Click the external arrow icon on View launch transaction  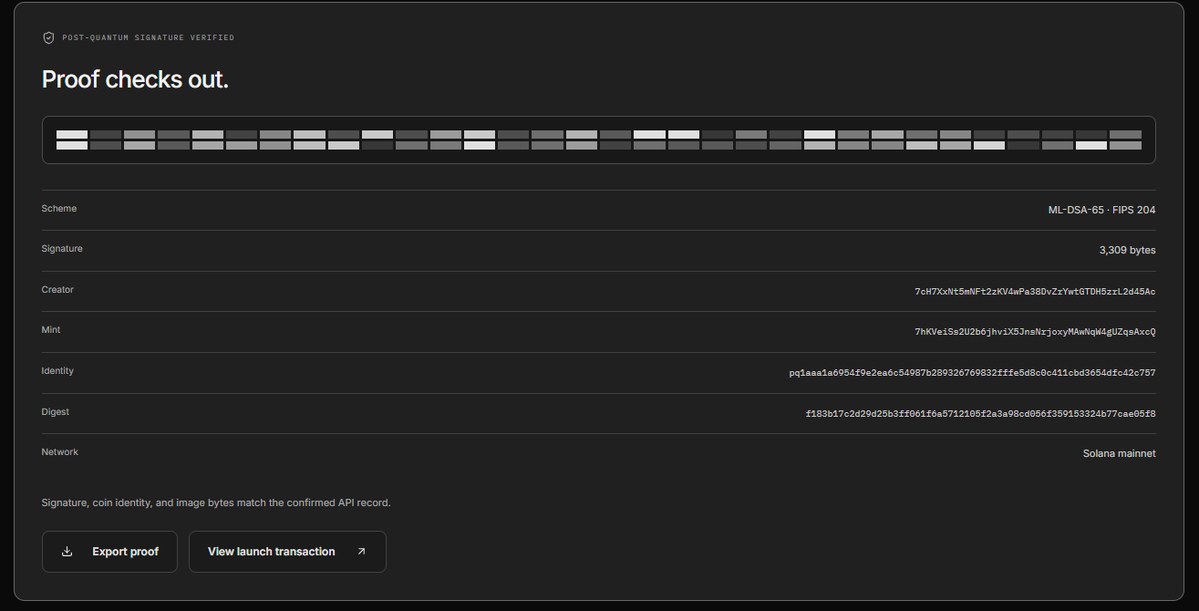click(x=362, y=551)
